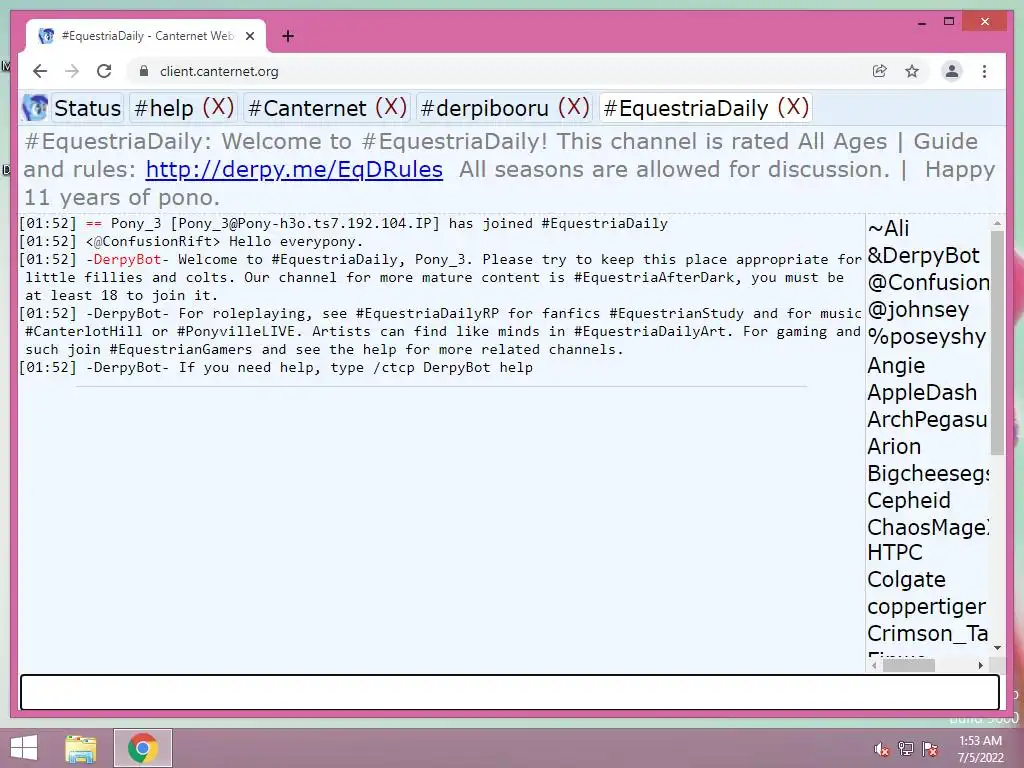This screenshot has width=1024, height=768.
Task: Select Cepheid in the user list
Action: coord(908,500)
